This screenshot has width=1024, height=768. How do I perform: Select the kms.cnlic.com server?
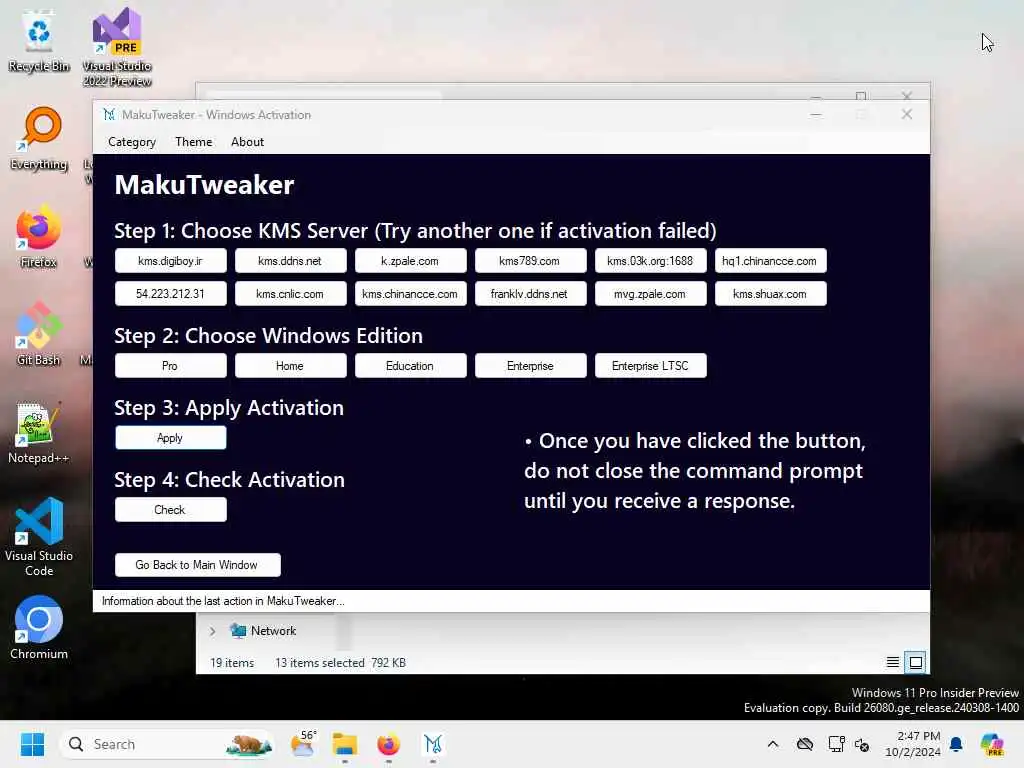tap(290, 294)
